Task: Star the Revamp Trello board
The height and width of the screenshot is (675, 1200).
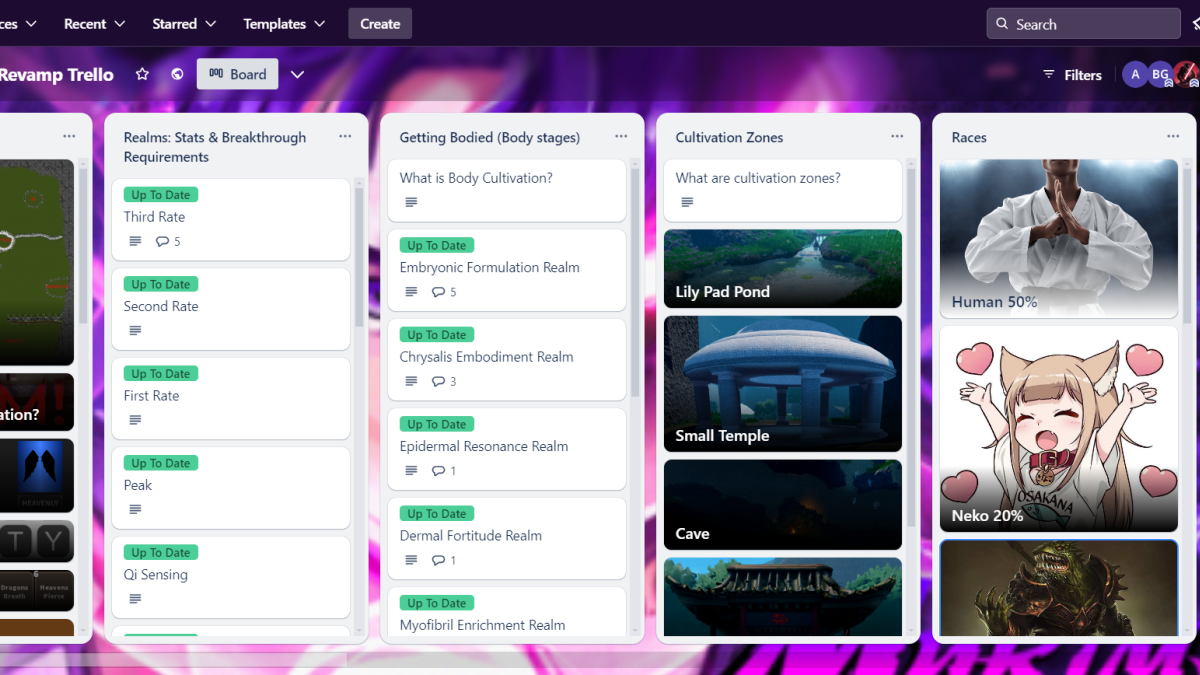Action: (x=142, y=74)
